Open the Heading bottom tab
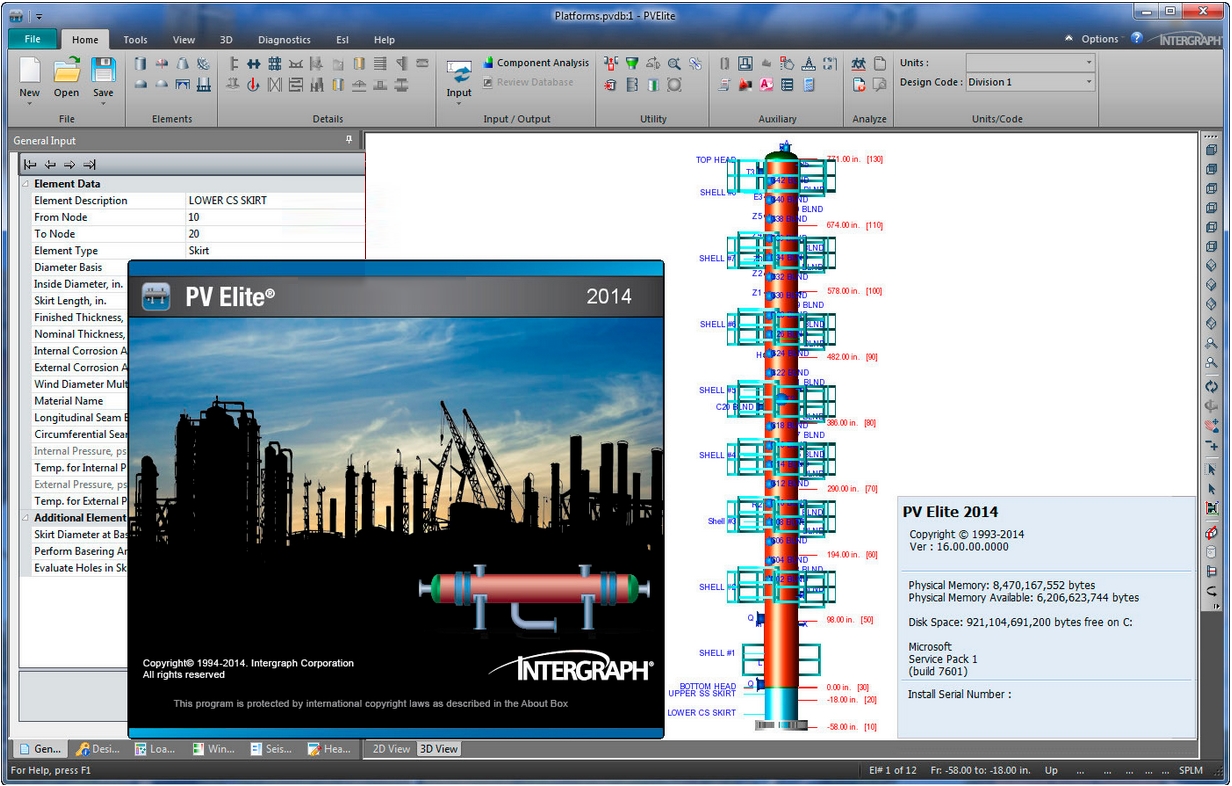This screenshot has width=1232, height=786. point(329,748)
